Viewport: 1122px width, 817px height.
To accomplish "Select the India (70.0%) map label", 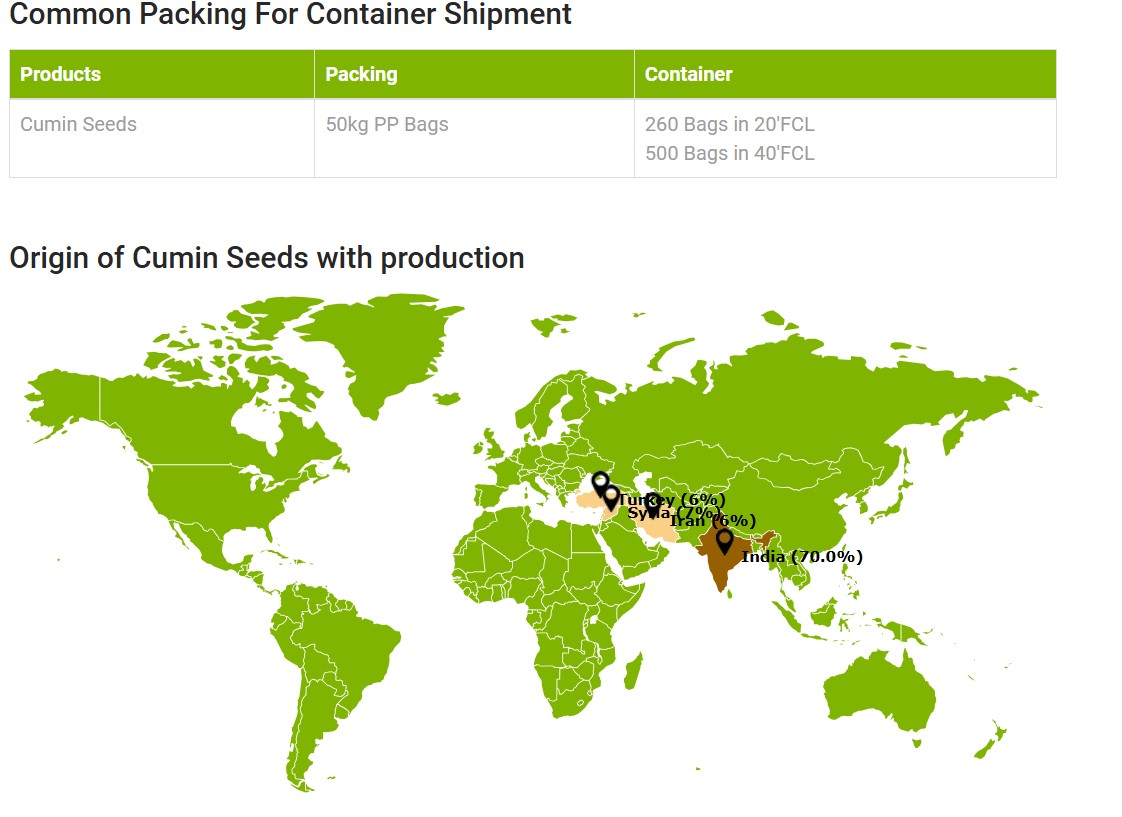I will pyautogui.click(x=801, y=556).
